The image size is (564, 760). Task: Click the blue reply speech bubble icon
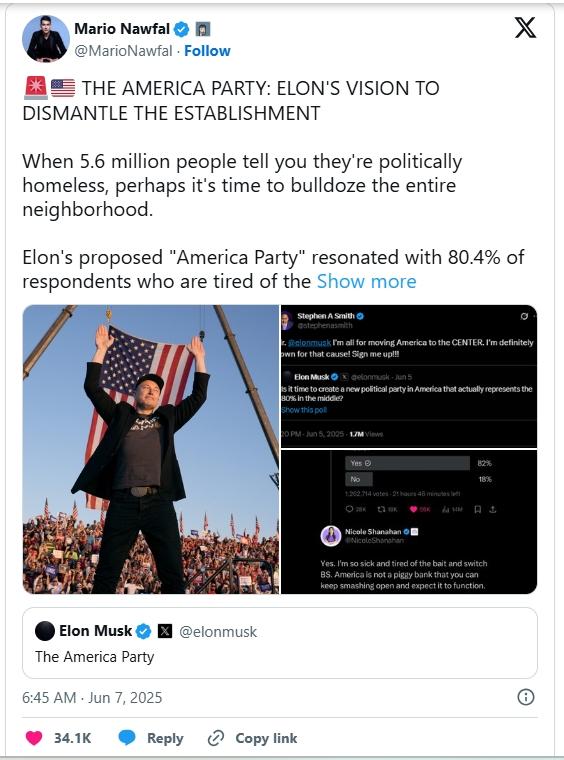pyautogui.click(x=127, y=738)
